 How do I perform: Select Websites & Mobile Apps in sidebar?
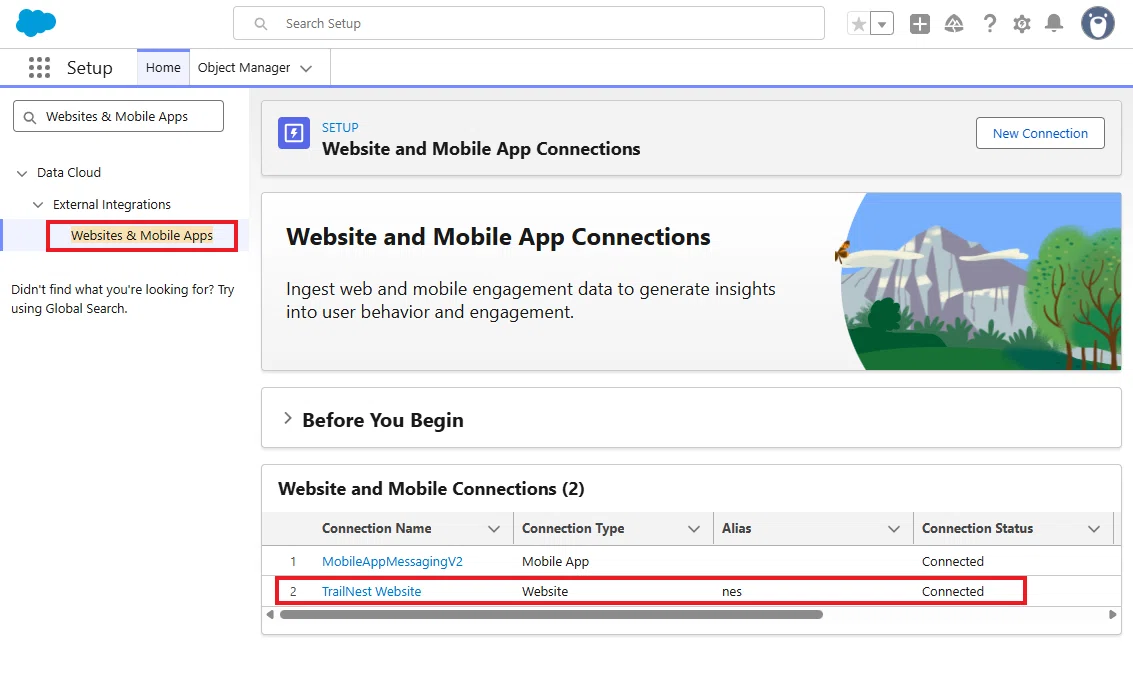[142, 235]
